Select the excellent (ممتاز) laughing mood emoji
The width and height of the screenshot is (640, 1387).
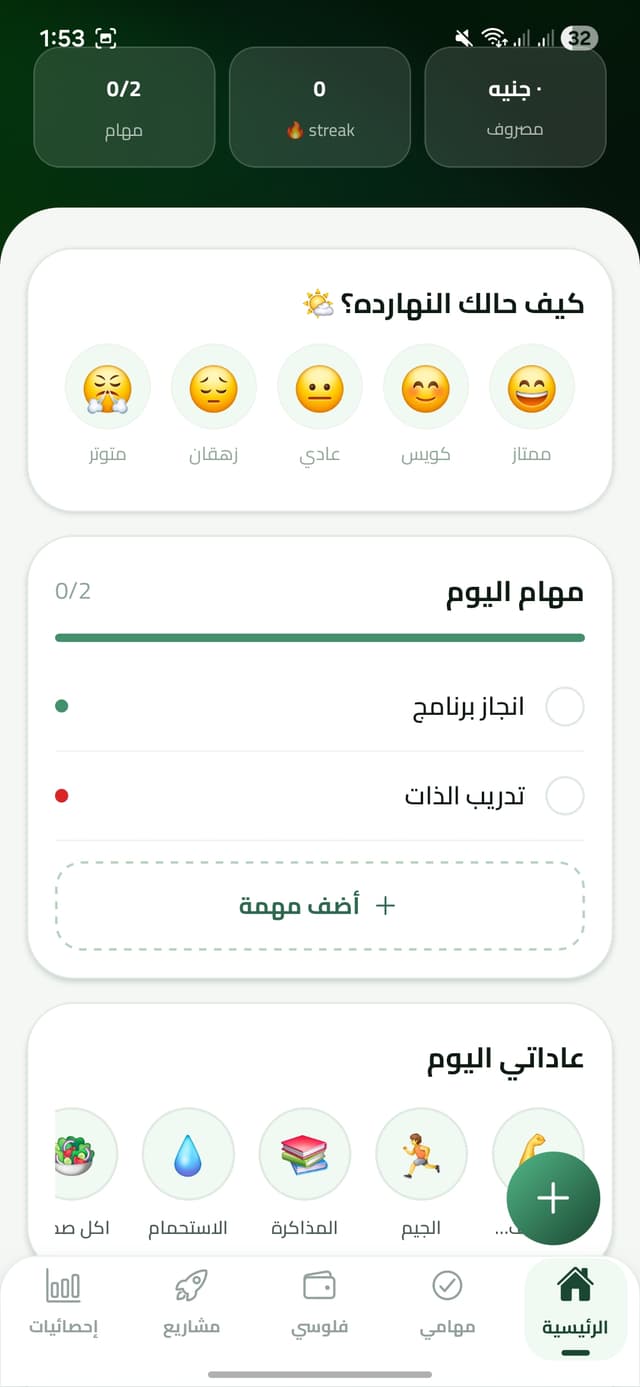(x=532, y=386)
